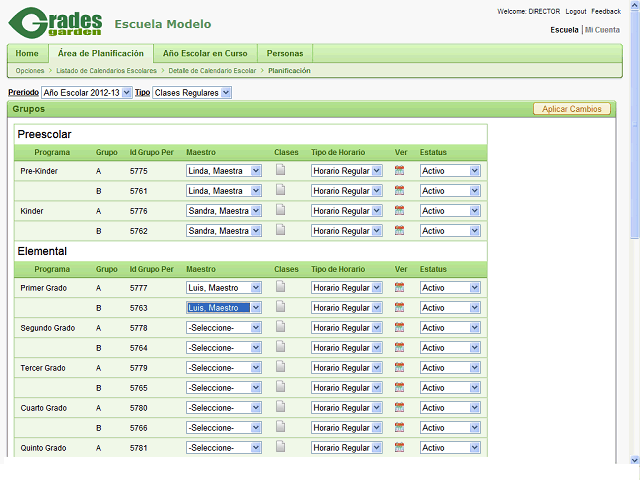The width and height of the screenshot is (640, 480).
Task: View the schedule calendar for group 5778
Action: (399, 327)
